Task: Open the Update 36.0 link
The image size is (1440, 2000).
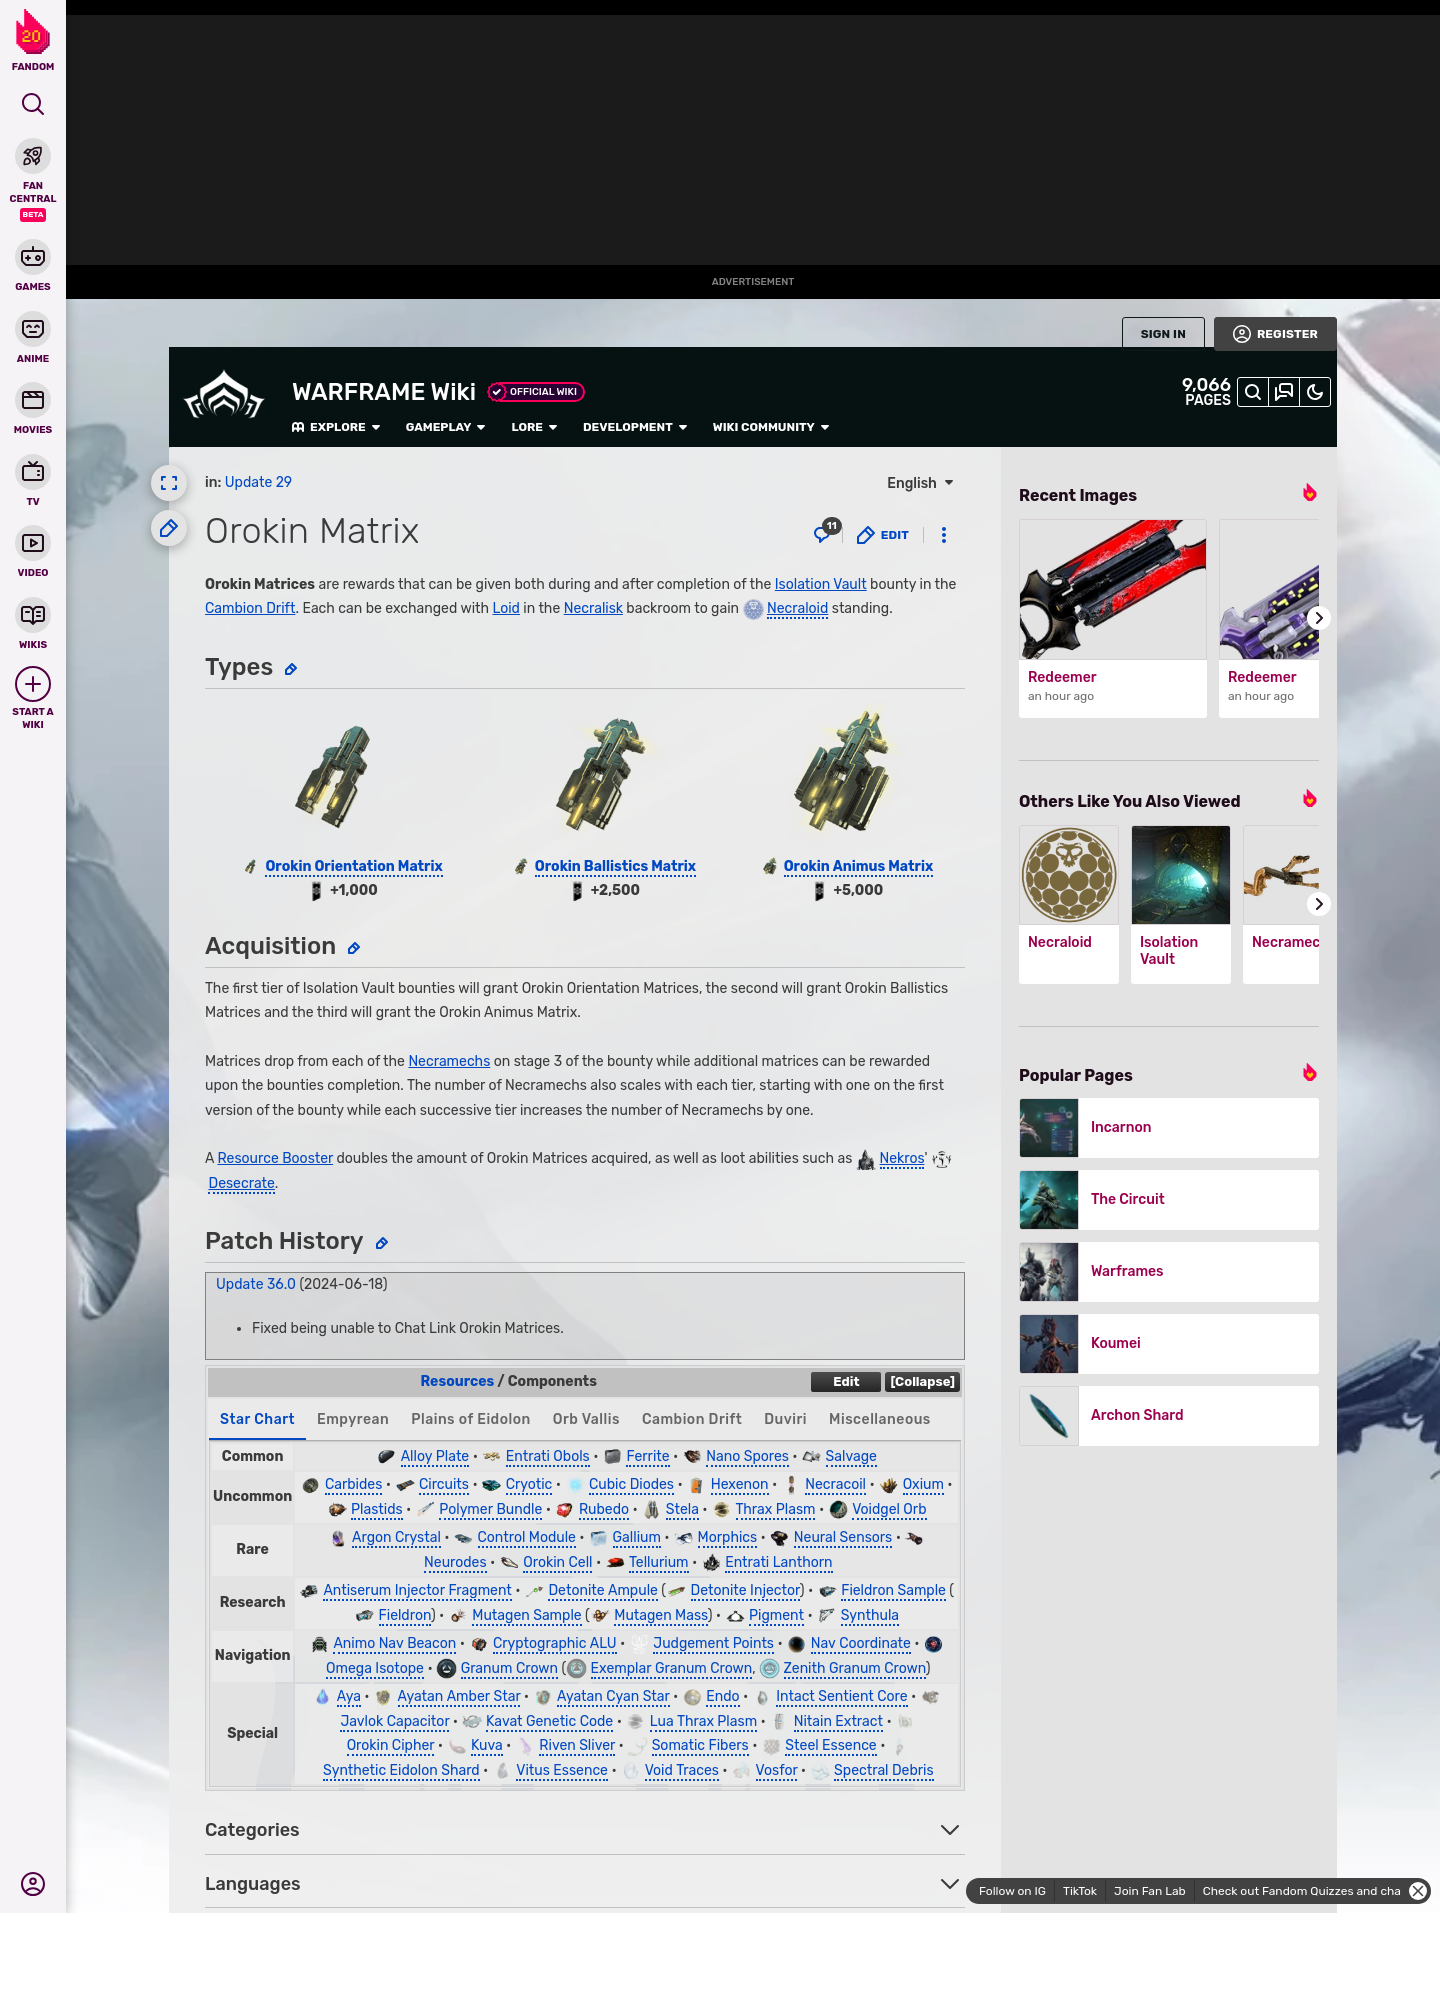Action: pyautogui.click(x=256, y=1284)
